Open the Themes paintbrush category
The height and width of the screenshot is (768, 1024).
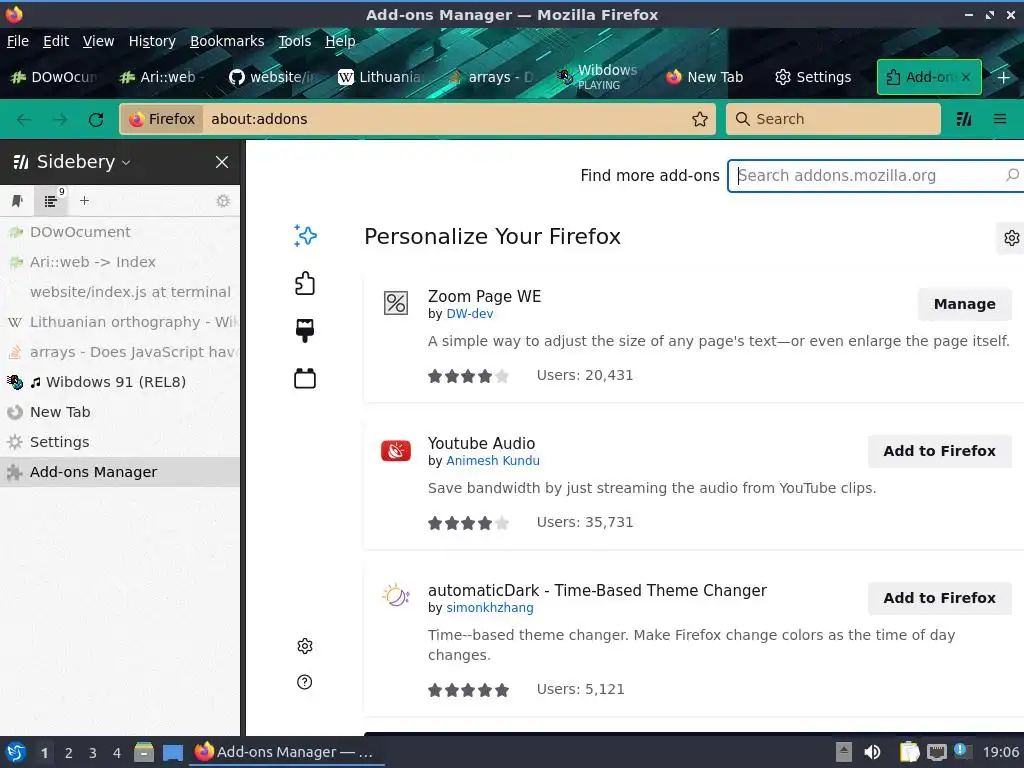[305, 330]
